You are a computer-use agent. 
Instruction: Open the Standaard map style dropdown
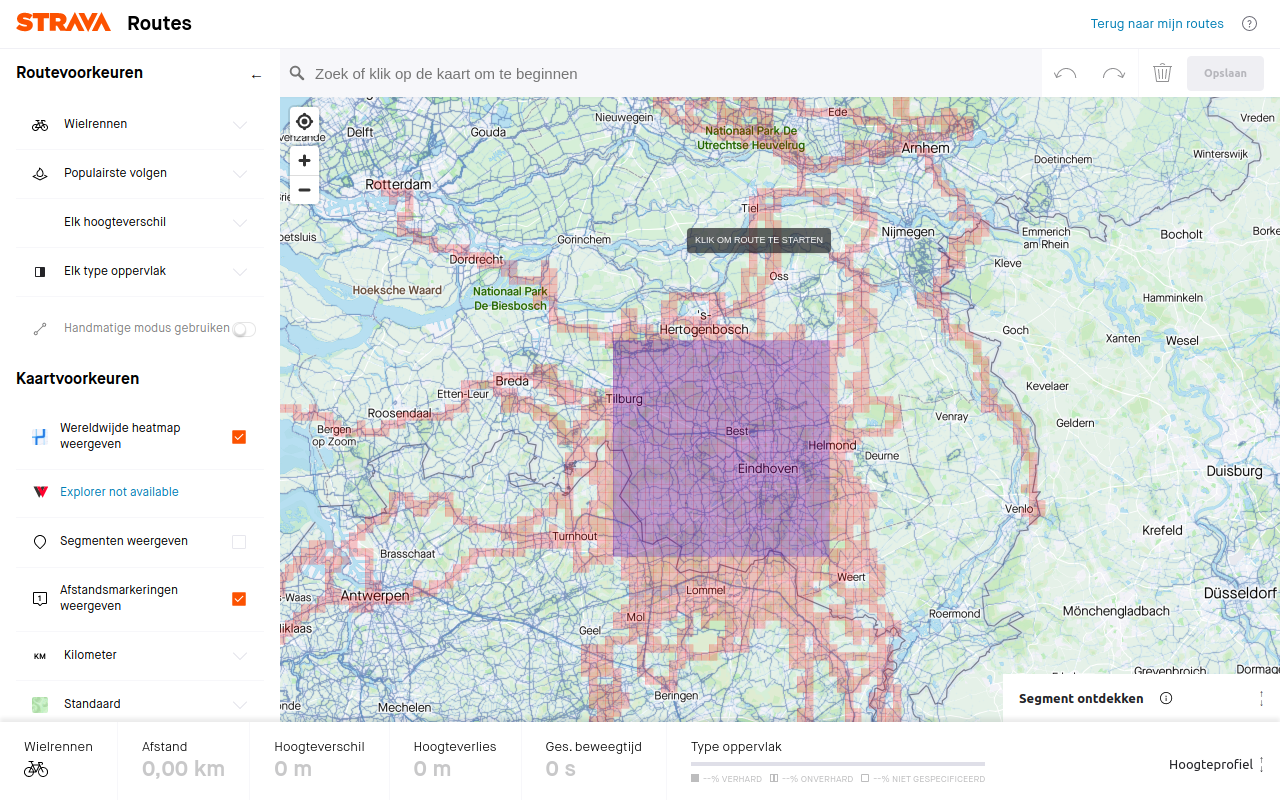tap(140, 705)
